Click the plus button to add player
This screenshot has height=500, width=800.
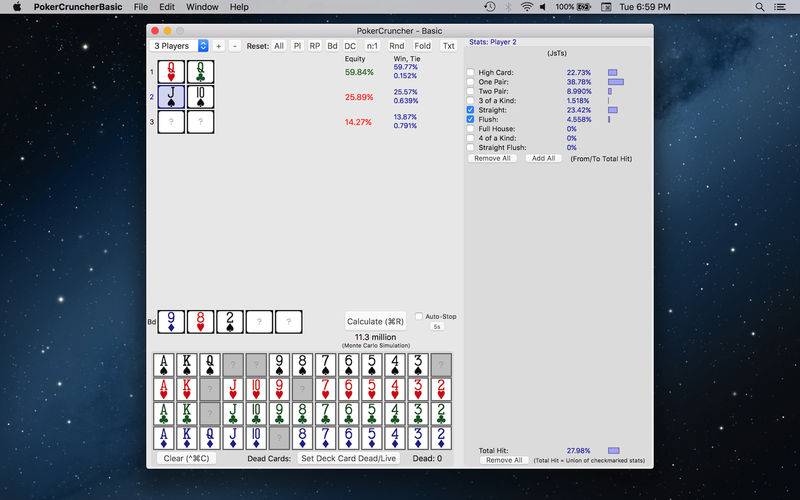[x=219, y=46]
